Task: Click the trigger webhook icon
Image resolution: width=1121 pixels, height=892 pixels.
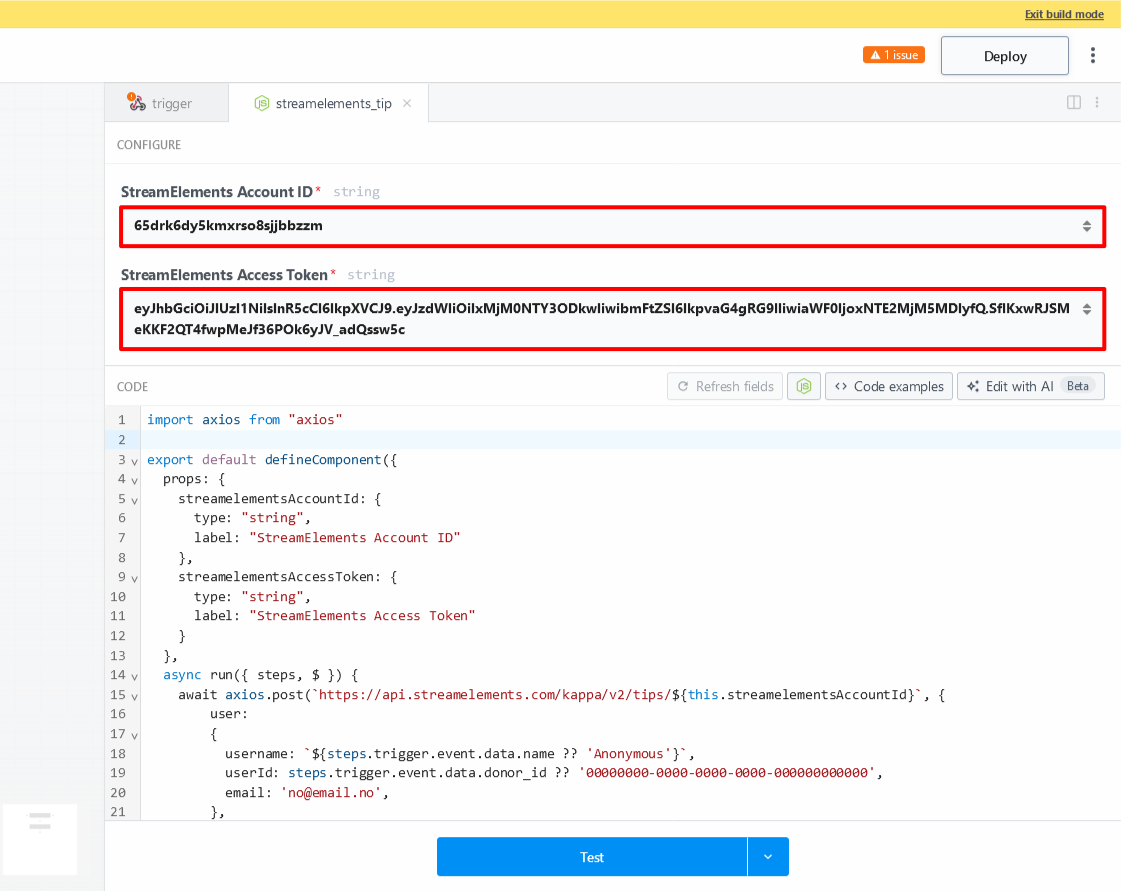Action: pyautogui.click(x=137, y=102)
